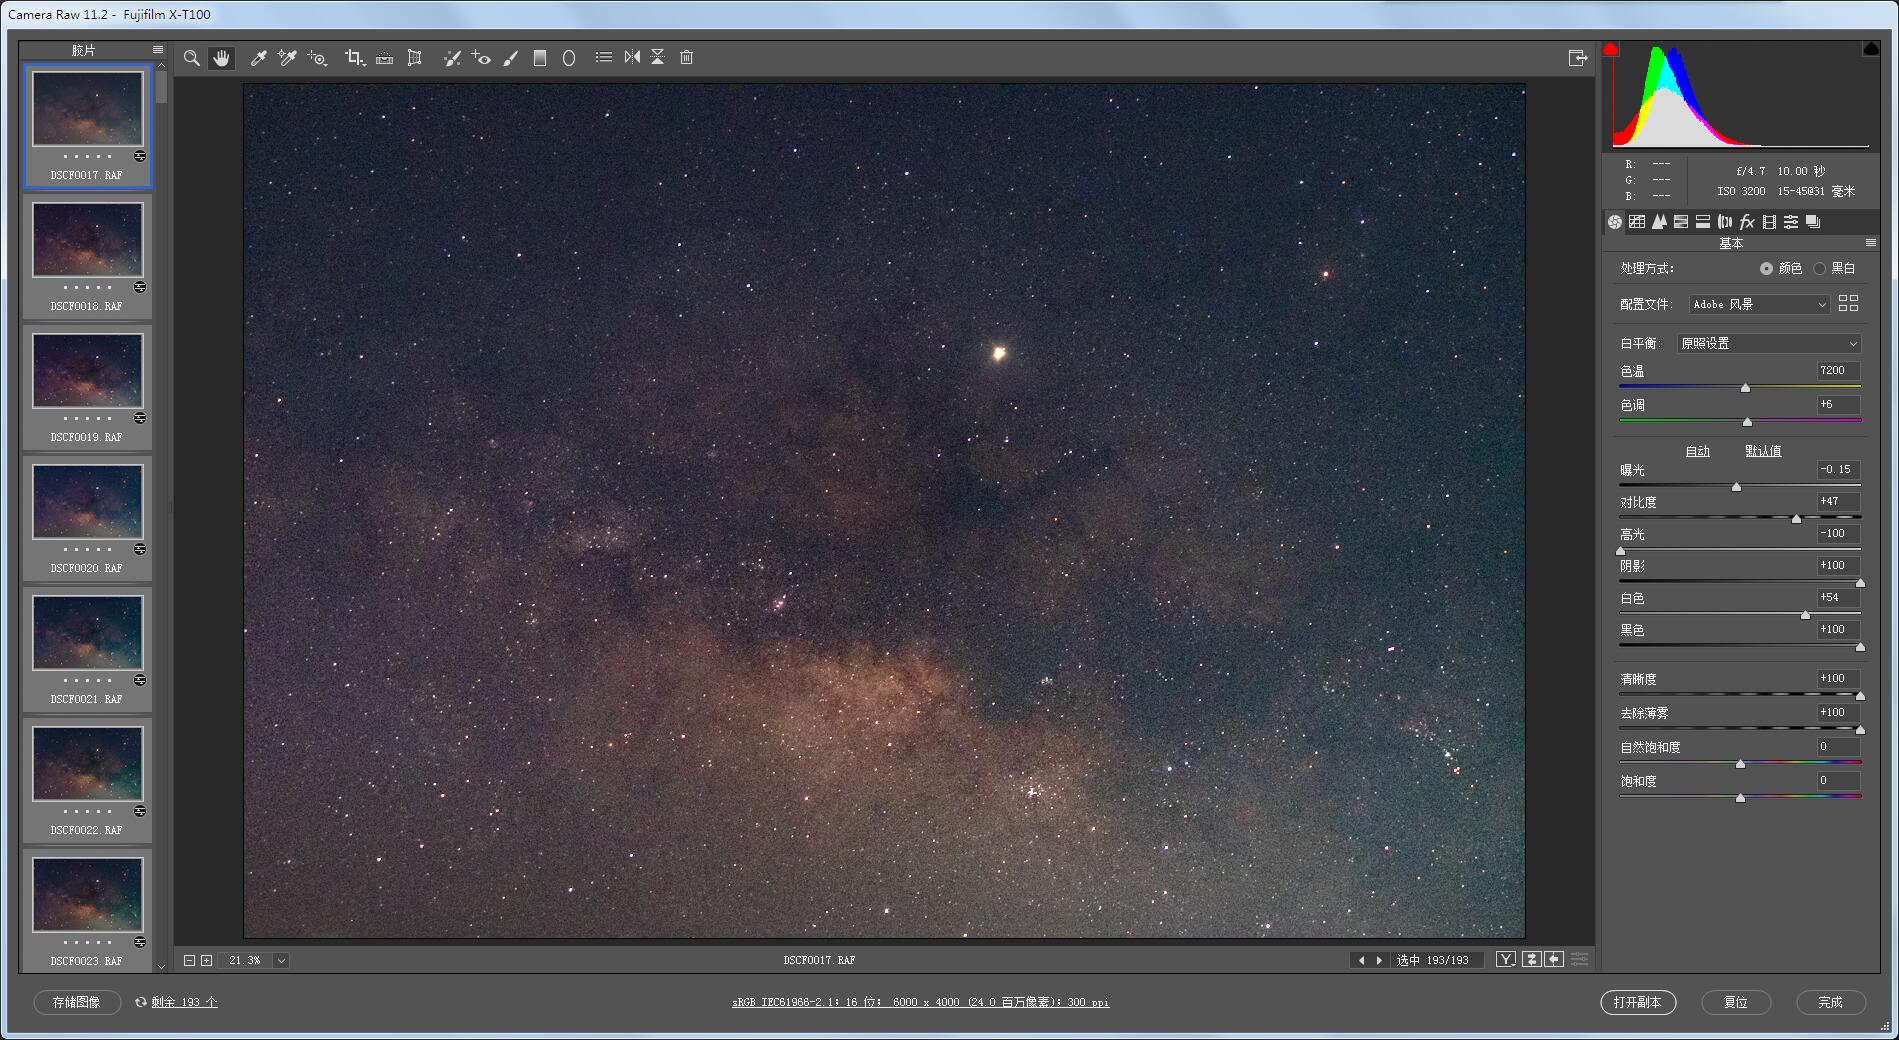Click the 自动 auto tone link
This screenshot has height=1040, width=1899.
click(x=1698, y=451)
